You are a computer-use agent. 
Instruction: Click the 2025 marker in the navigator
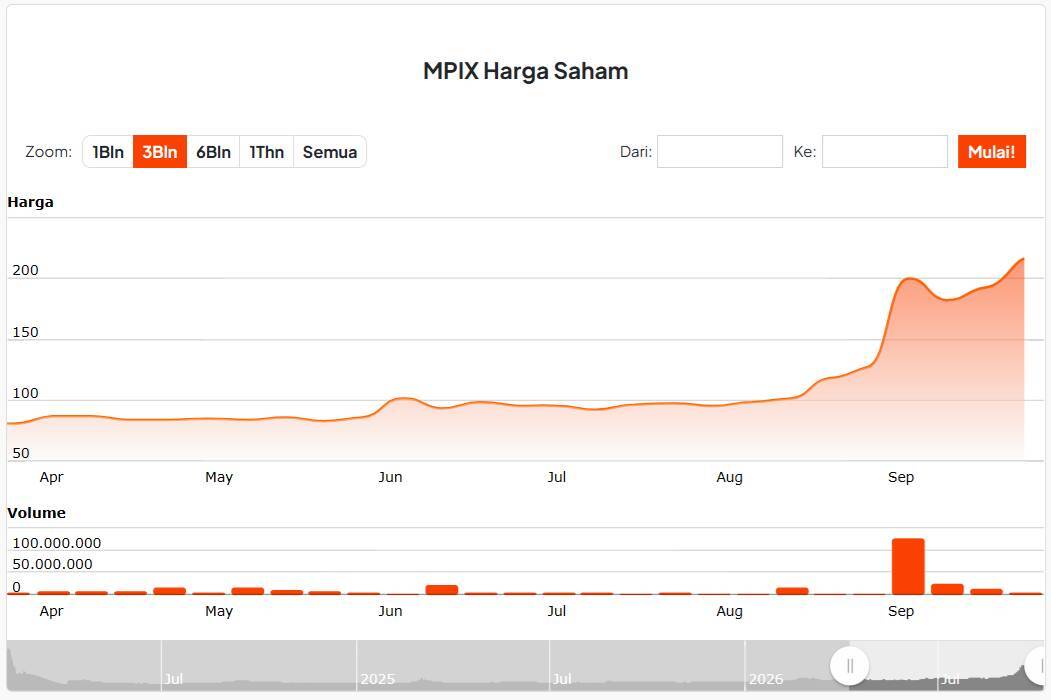coord(377,679)
